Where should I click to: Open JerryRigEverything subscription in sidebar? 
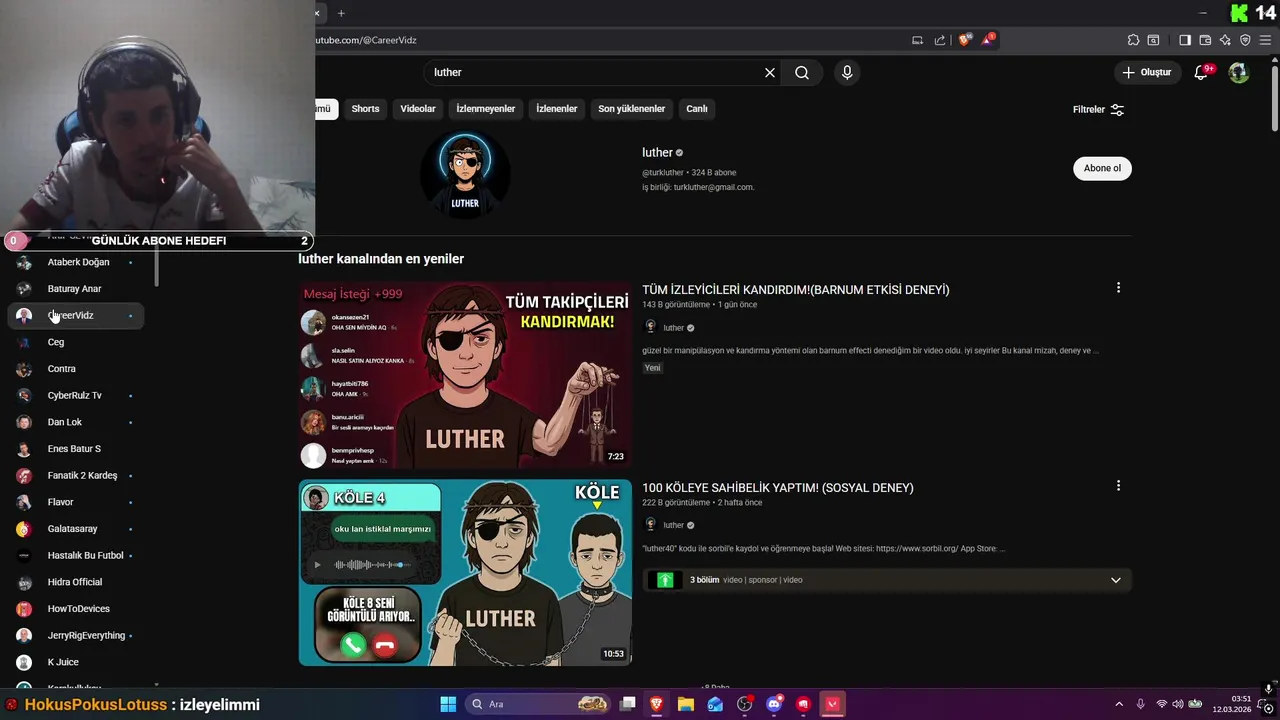pyautogui.click(x=76, y=636)
